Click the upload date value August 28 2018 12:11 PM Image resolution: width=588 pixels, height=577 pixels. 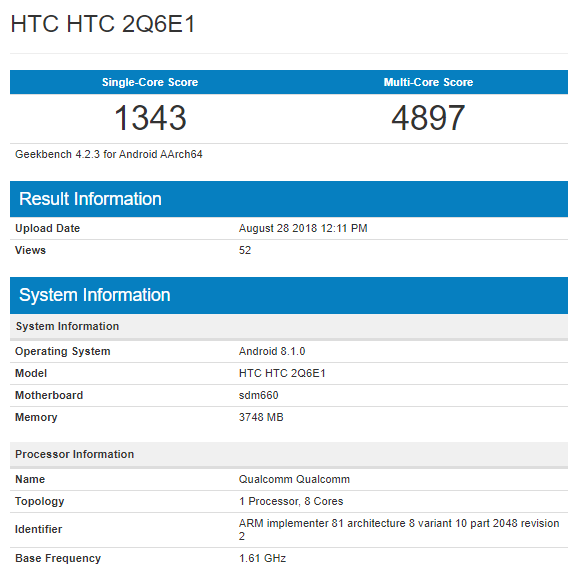[303, 228]
